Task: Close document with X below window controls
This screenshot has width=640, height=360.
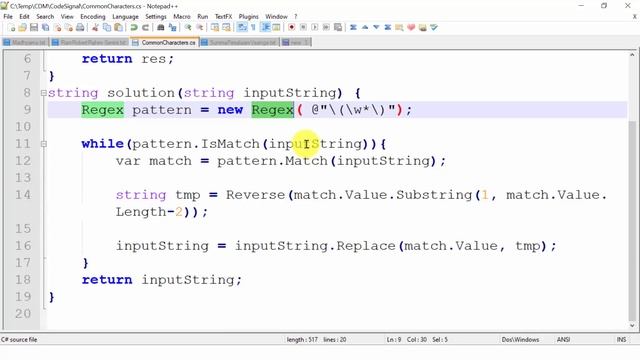Action: click(635, 17)
